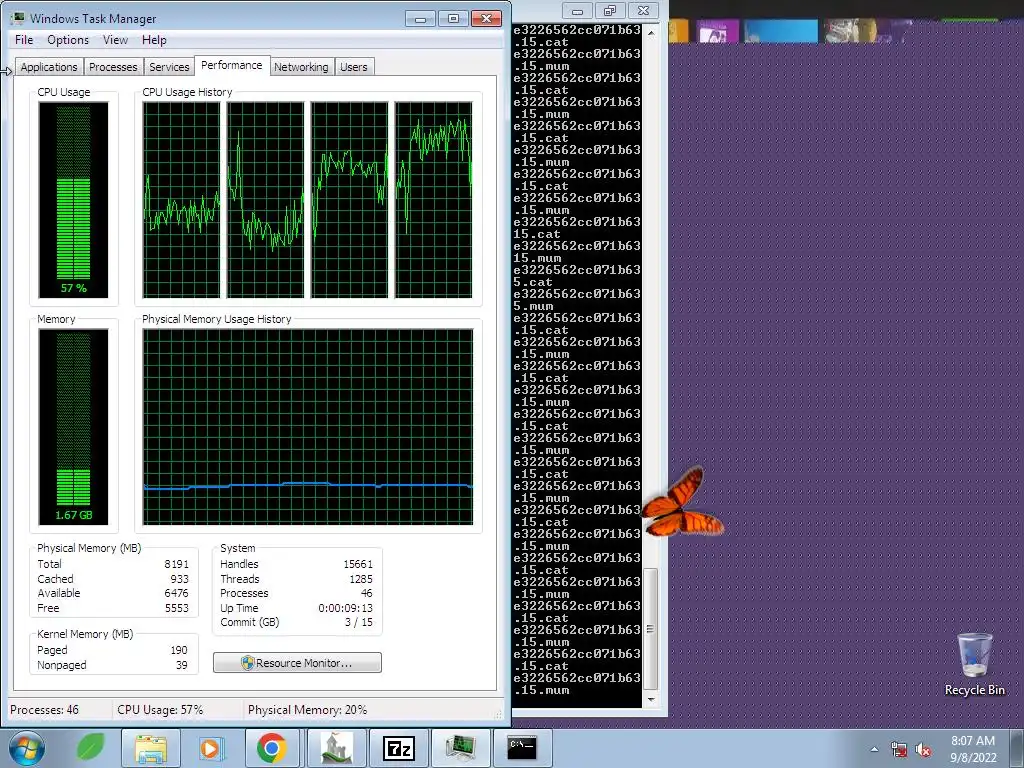Click the Nonpaged kernel memory value 39
1024x768 pixels.
click(x=182, y=665)
